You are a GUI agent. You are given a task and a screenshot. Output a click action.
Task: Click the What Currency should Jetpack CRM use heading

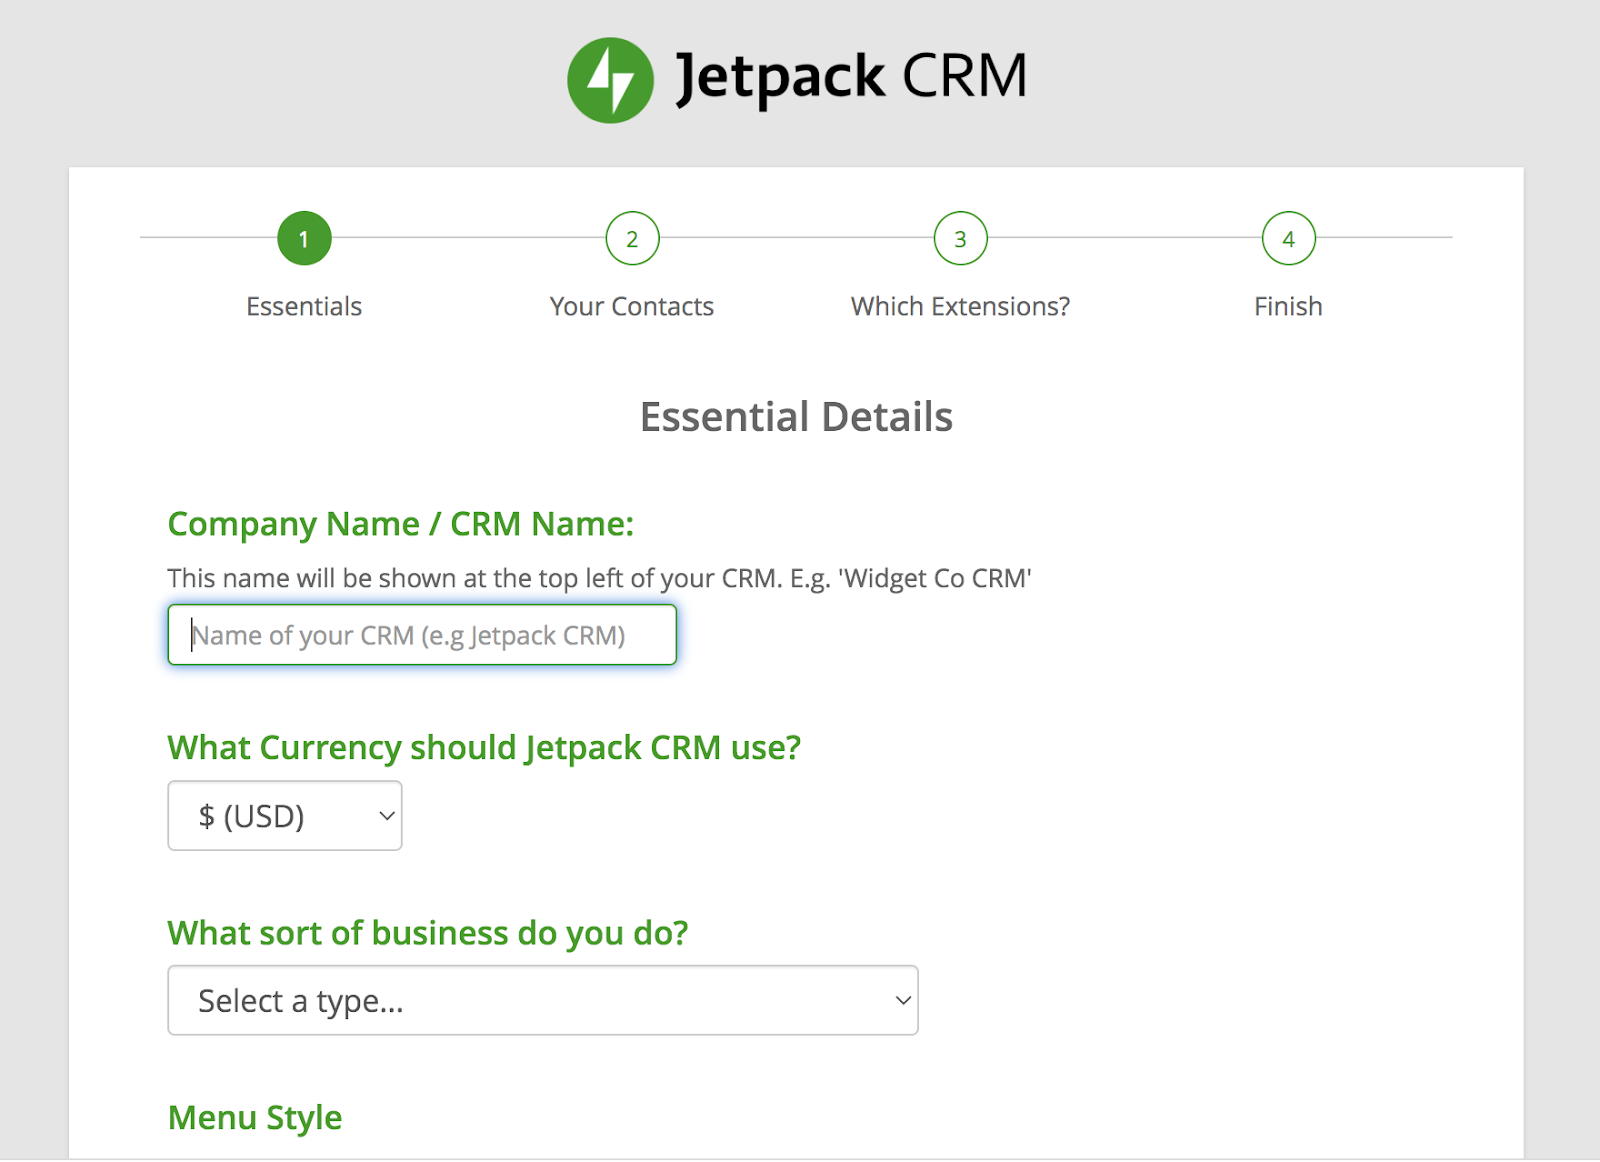tap(484, 748)
